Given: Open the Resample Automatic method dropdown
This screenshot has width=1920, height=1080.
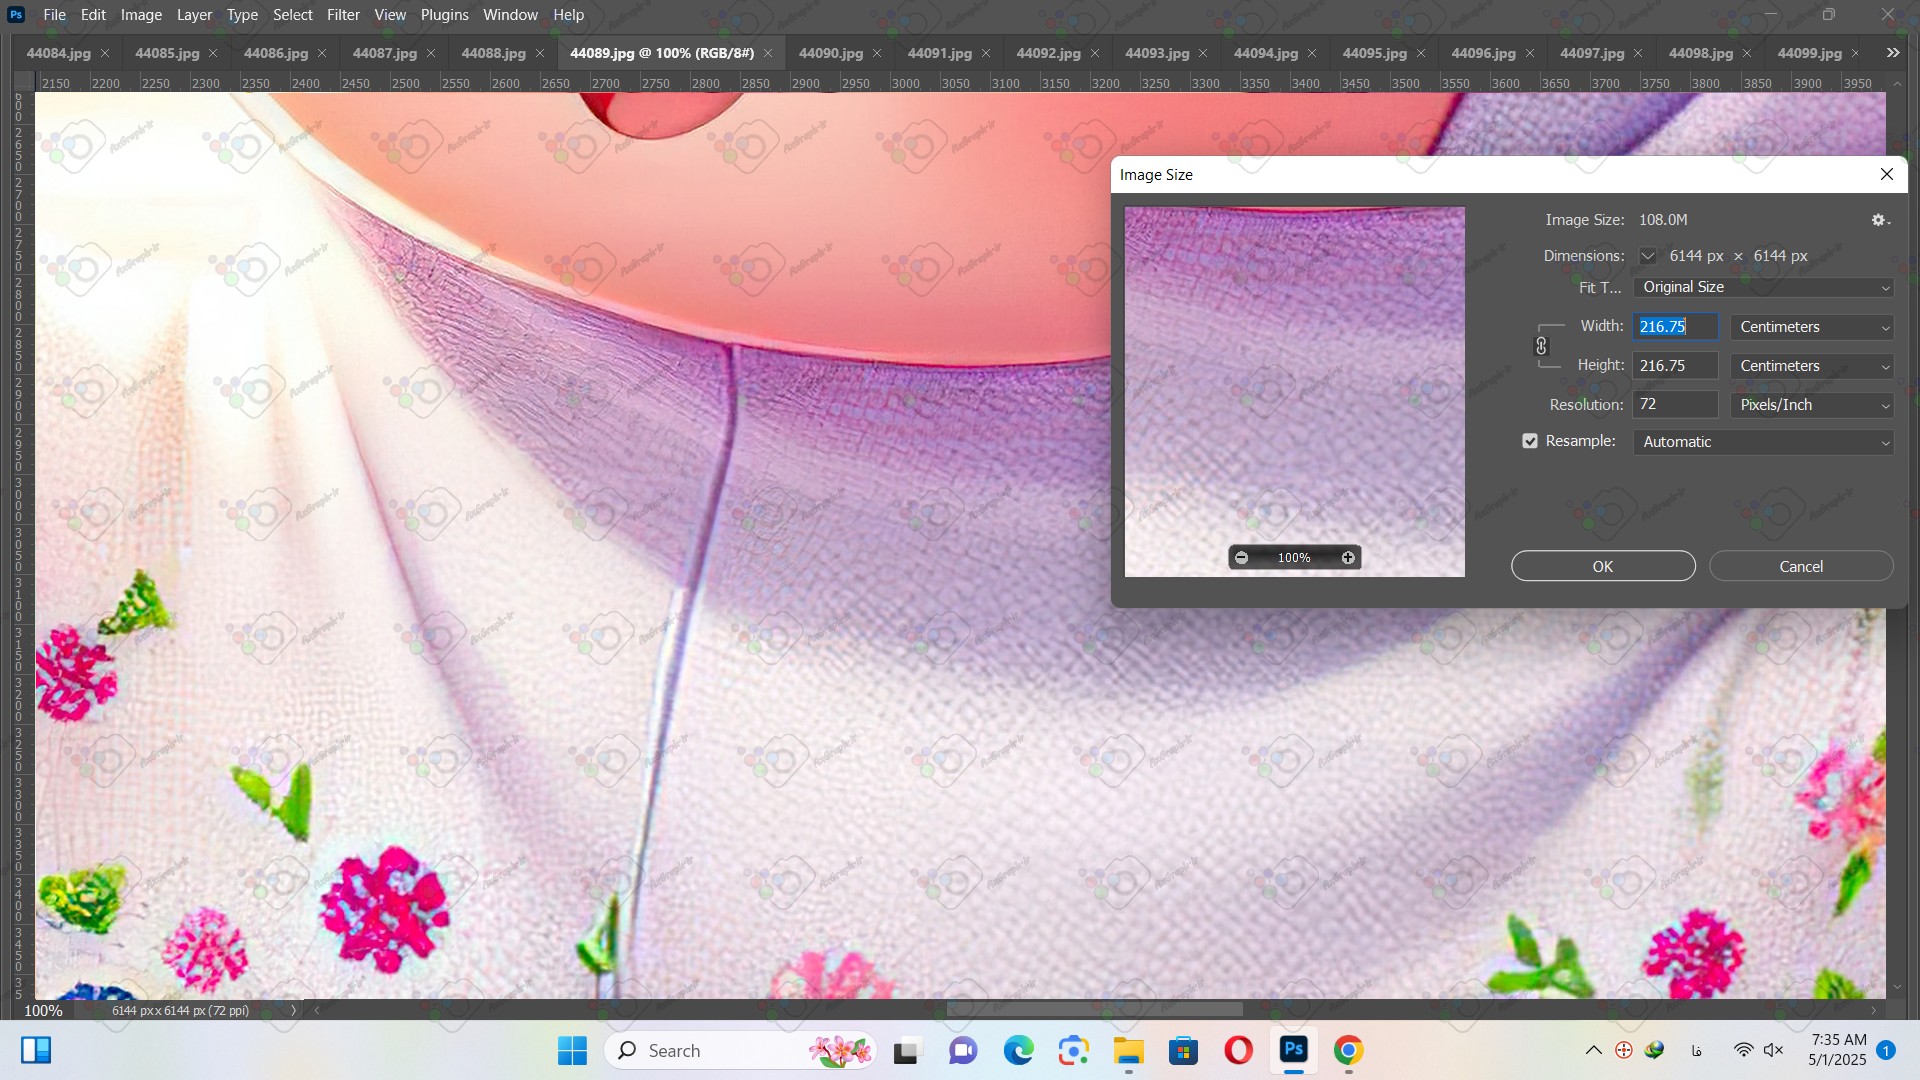Looking at the screenshot, I should coord(1763,442).
